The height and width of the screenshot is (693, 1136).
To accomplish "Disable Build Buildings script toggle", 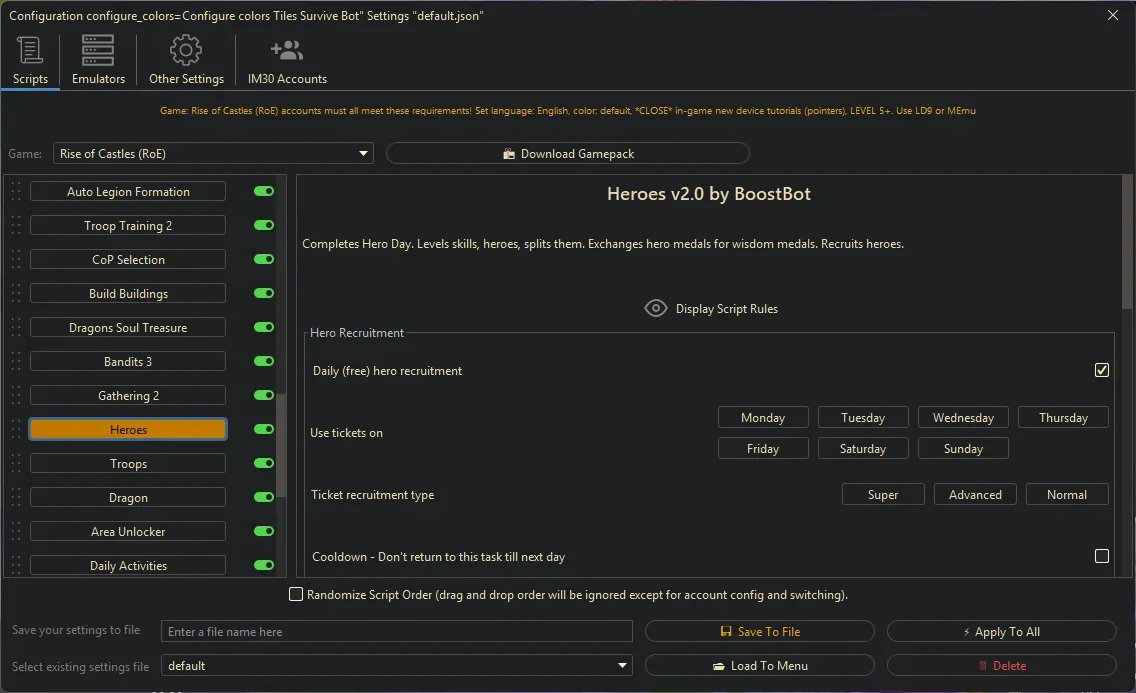I will 264,293.
